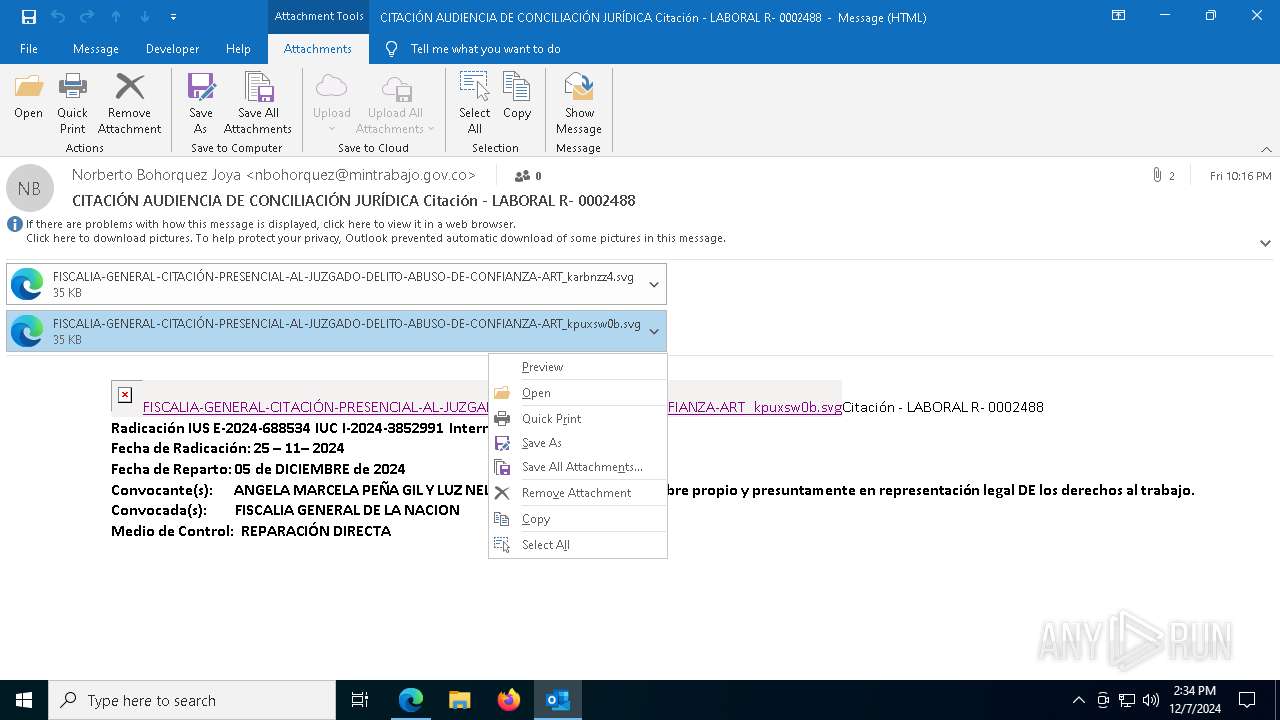Choose Select All in the context menu

coord(578,545)
